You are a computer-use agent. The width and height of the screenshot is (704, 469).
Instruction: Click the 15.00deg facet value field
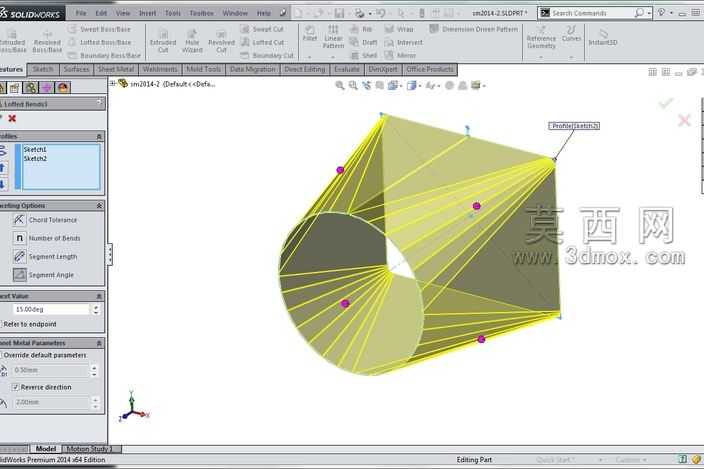pyautogui.click(x=51, y=309)
